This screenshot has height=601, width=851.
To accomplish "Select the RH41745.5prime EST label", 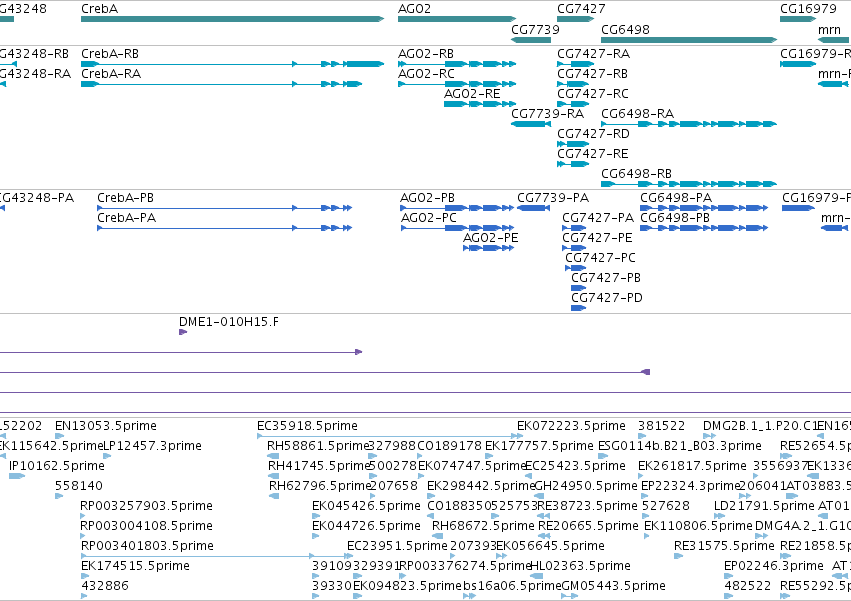I will tap(319, 466).
